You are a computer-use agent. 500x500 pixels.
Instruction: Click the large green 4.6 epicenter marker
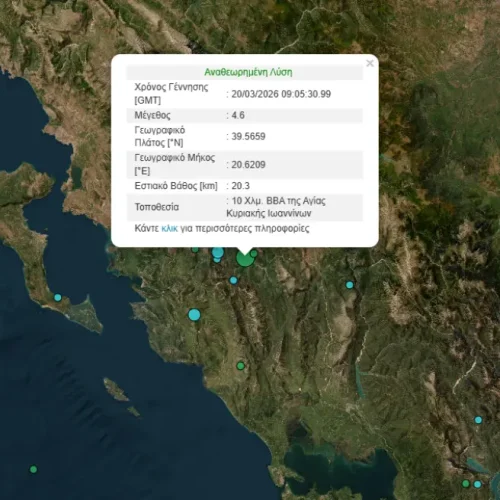[x=245, y=258]
